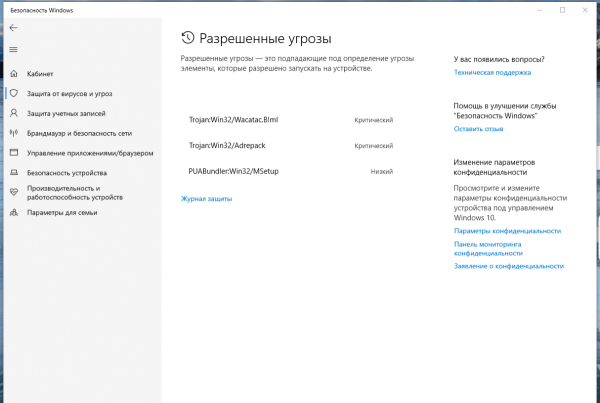The width and height of the screenshot is (600, 403).
Task: Select threat PUABundler:Win32/MSetup
Action: point(233,171)
